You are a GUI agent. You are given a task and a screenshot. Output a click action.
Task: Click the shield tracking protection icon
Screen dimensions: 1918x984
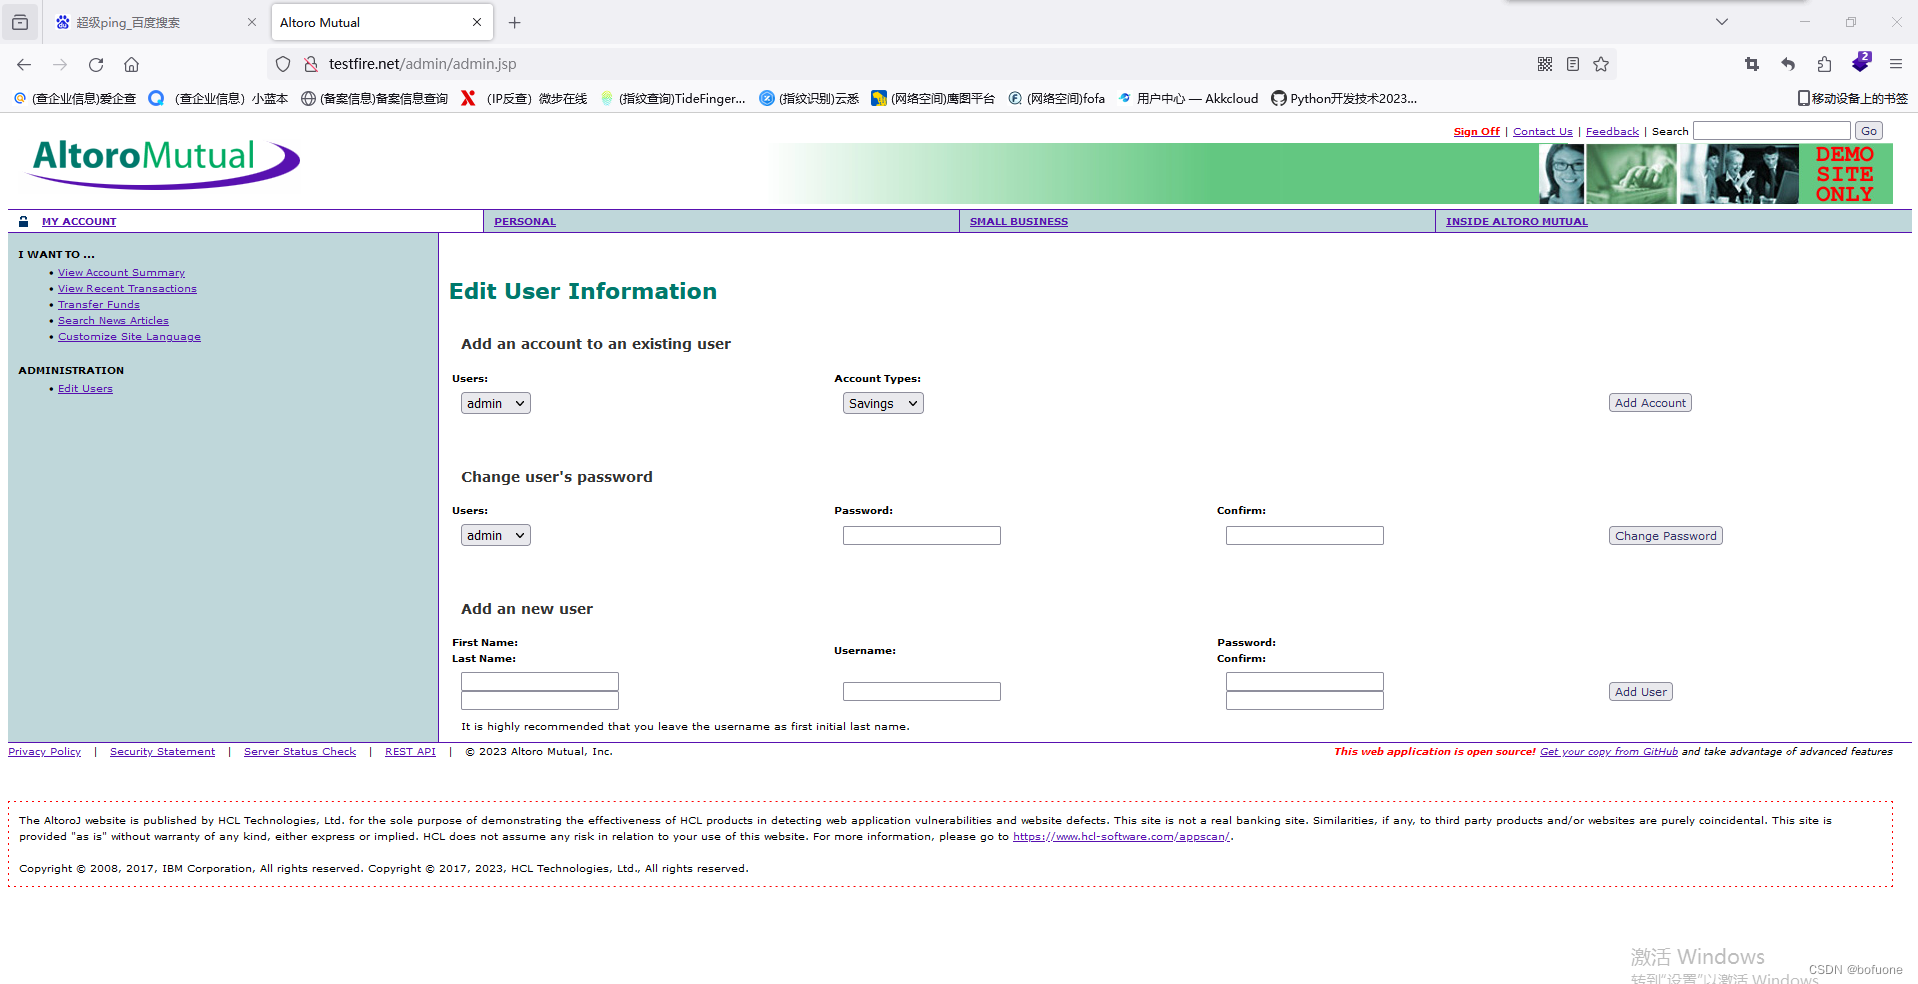coord(283,64)
